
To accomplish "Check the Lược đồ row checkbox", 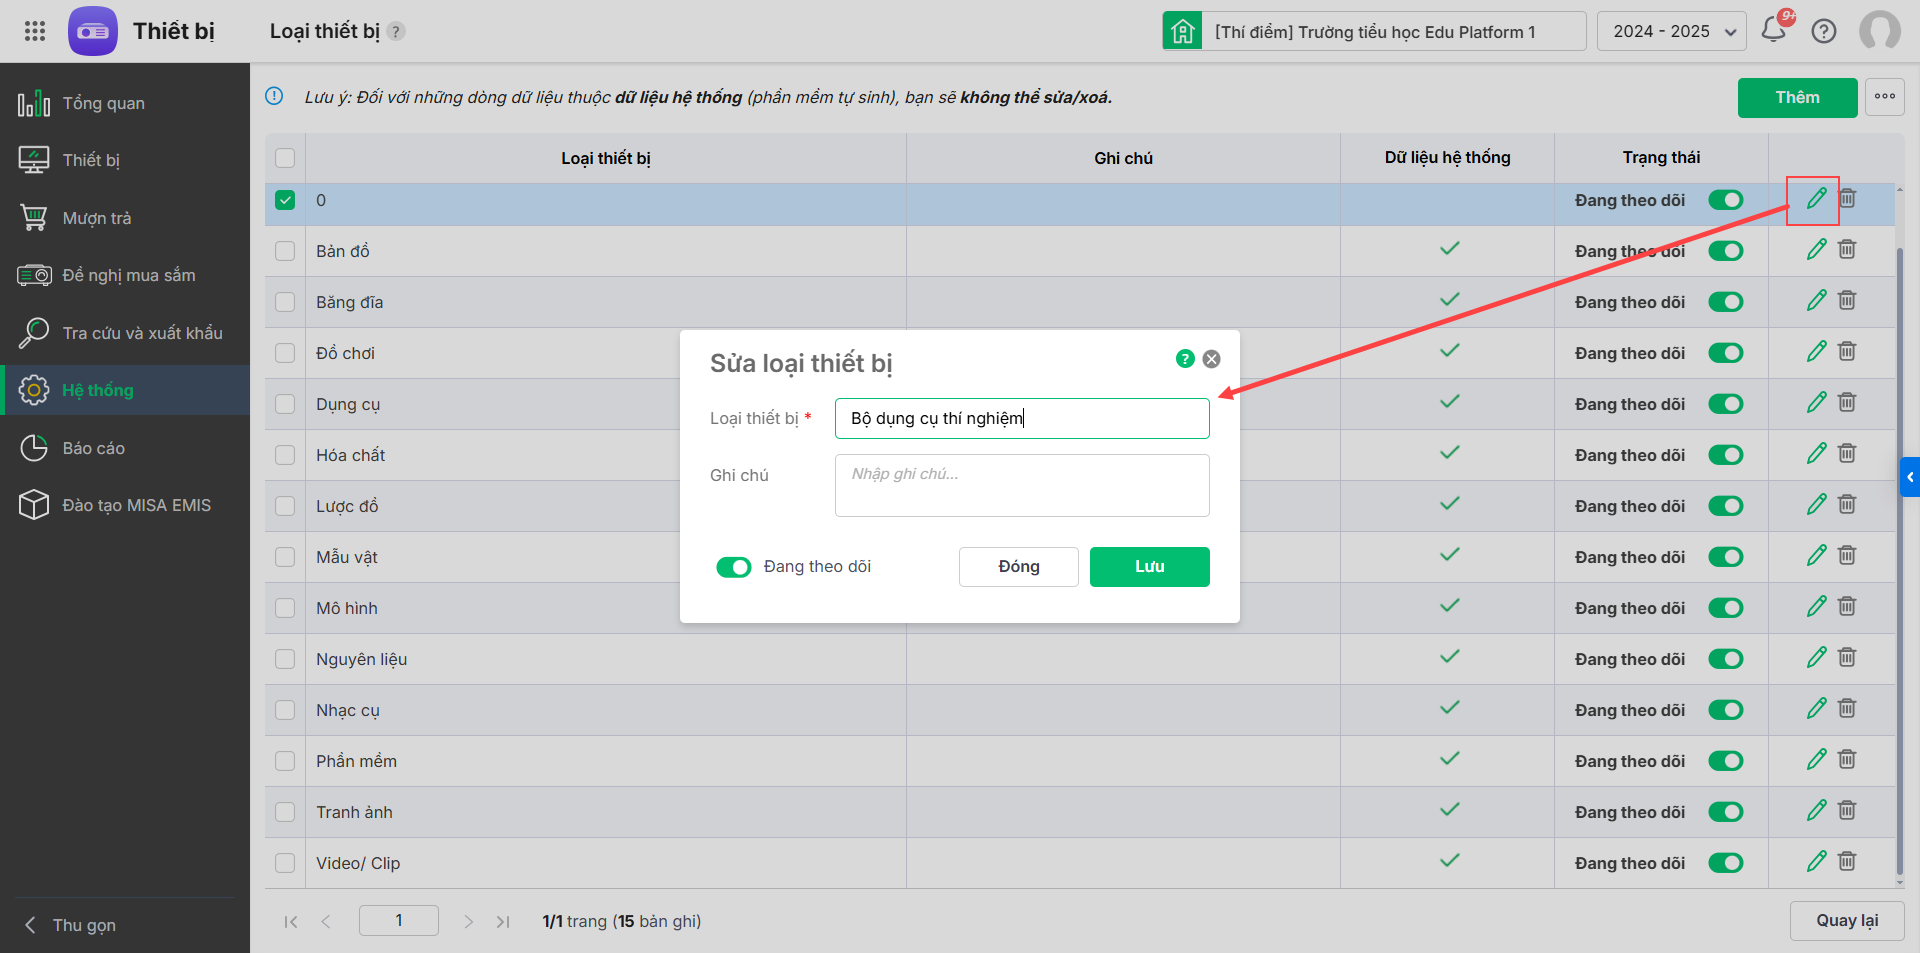I will [x=285, y=506].
